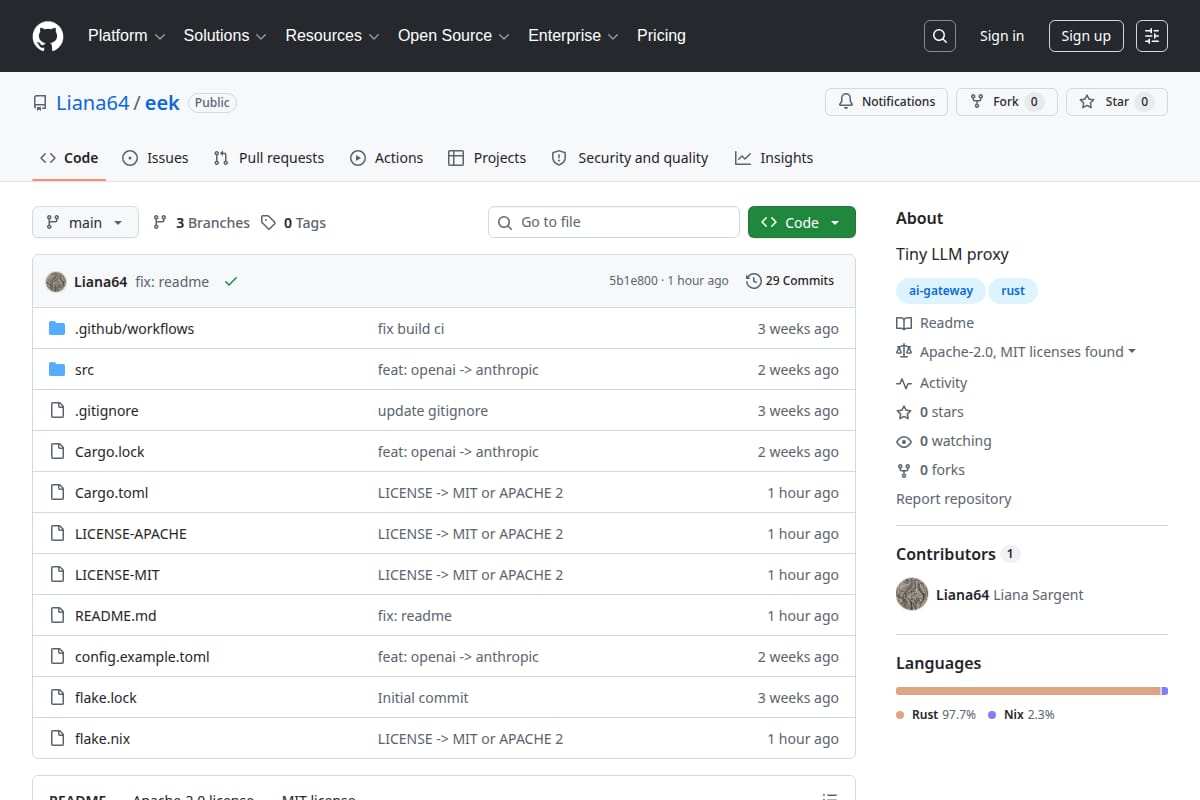
Task: Click the file icon next to flake.nix
Action: pos(57,739)
